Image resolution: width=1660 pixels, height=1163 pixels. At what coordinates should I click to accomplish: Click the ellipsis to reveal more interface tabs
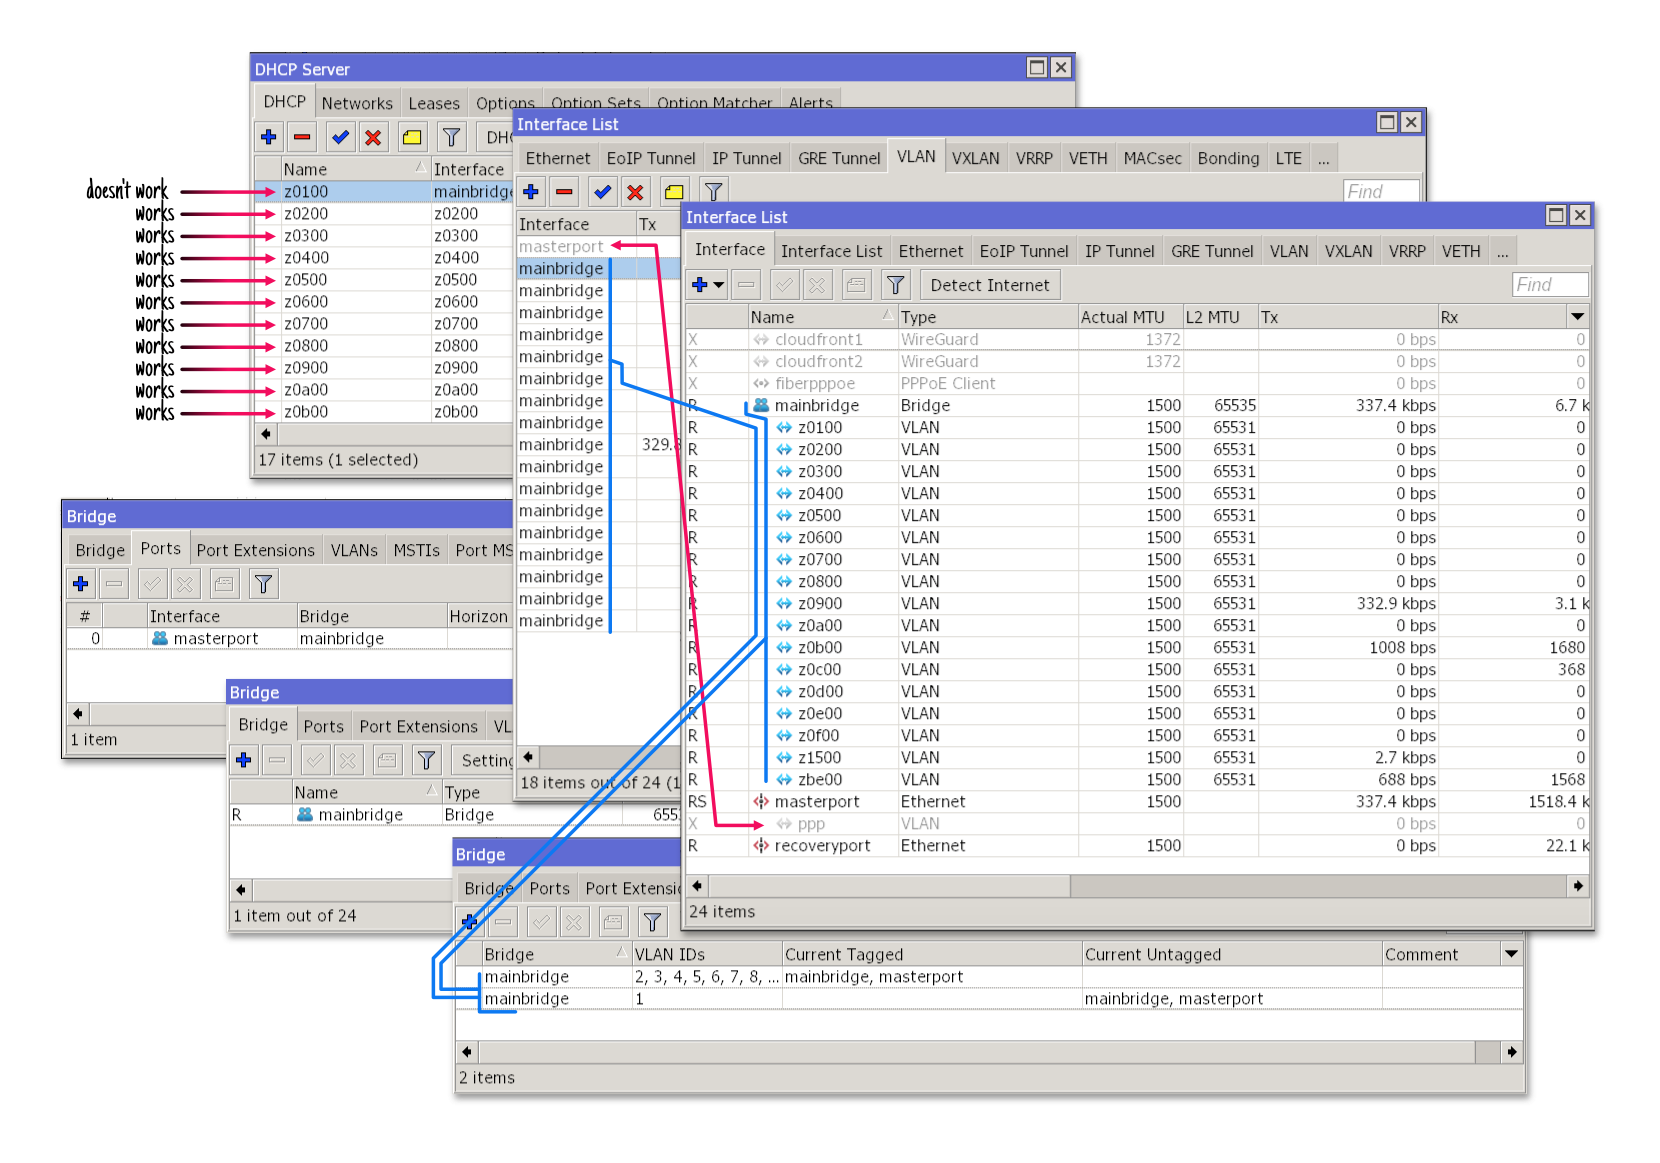tap(1503, 251)
